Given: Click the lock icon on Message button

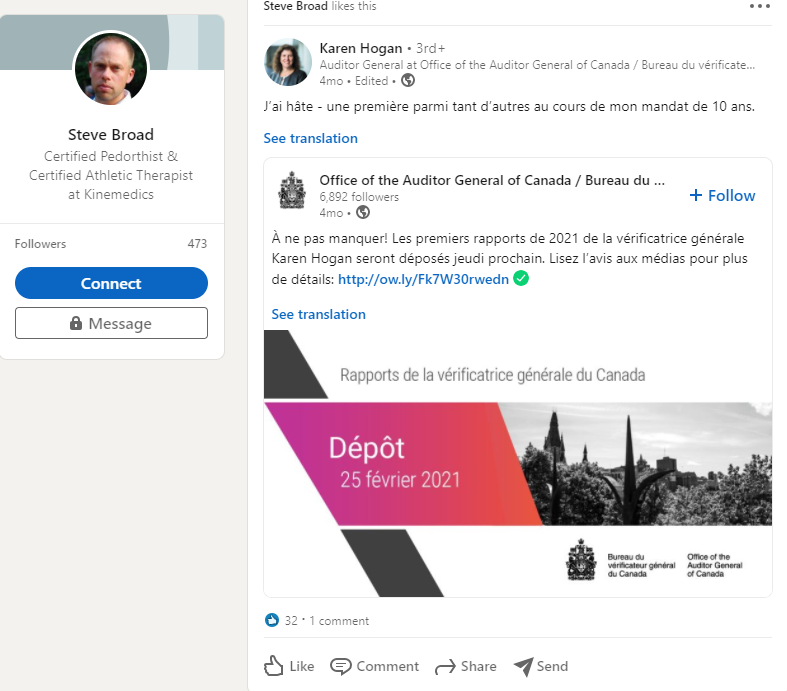Looking at the screenshot, I should point(76,323).
